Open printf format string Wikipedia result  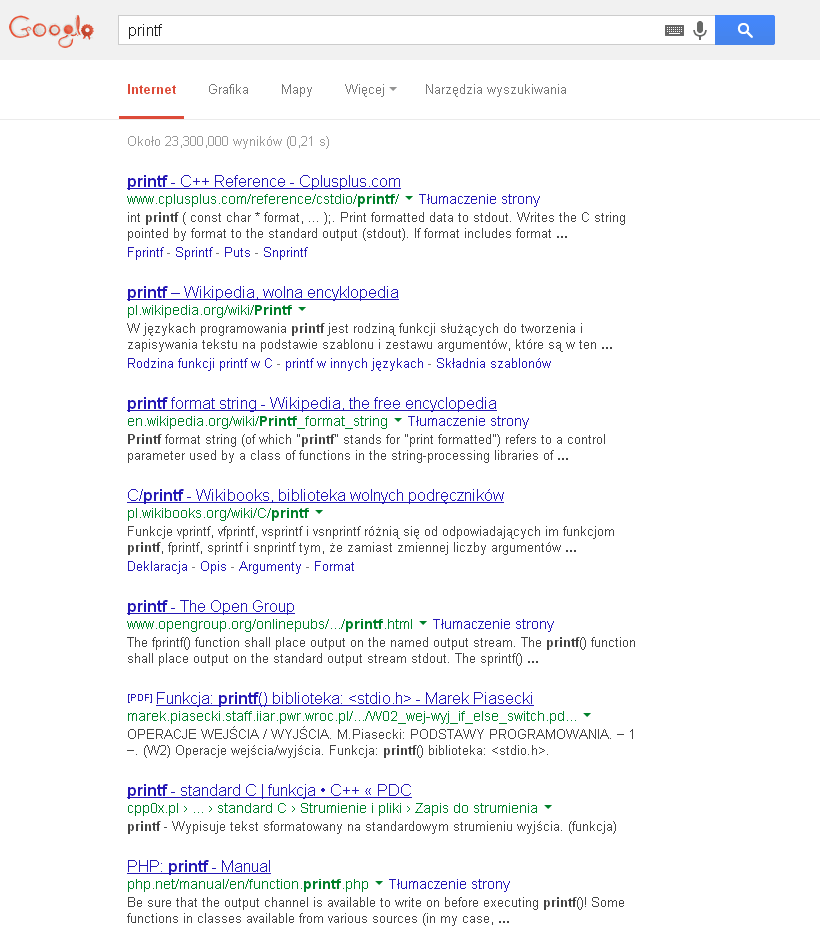click(311, 403)
